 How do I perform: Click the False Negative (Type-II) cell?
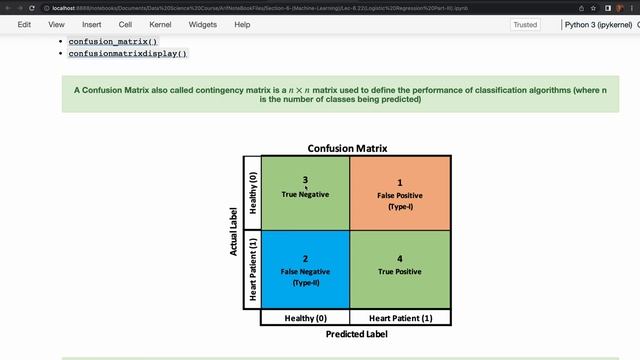click(305, 269)
